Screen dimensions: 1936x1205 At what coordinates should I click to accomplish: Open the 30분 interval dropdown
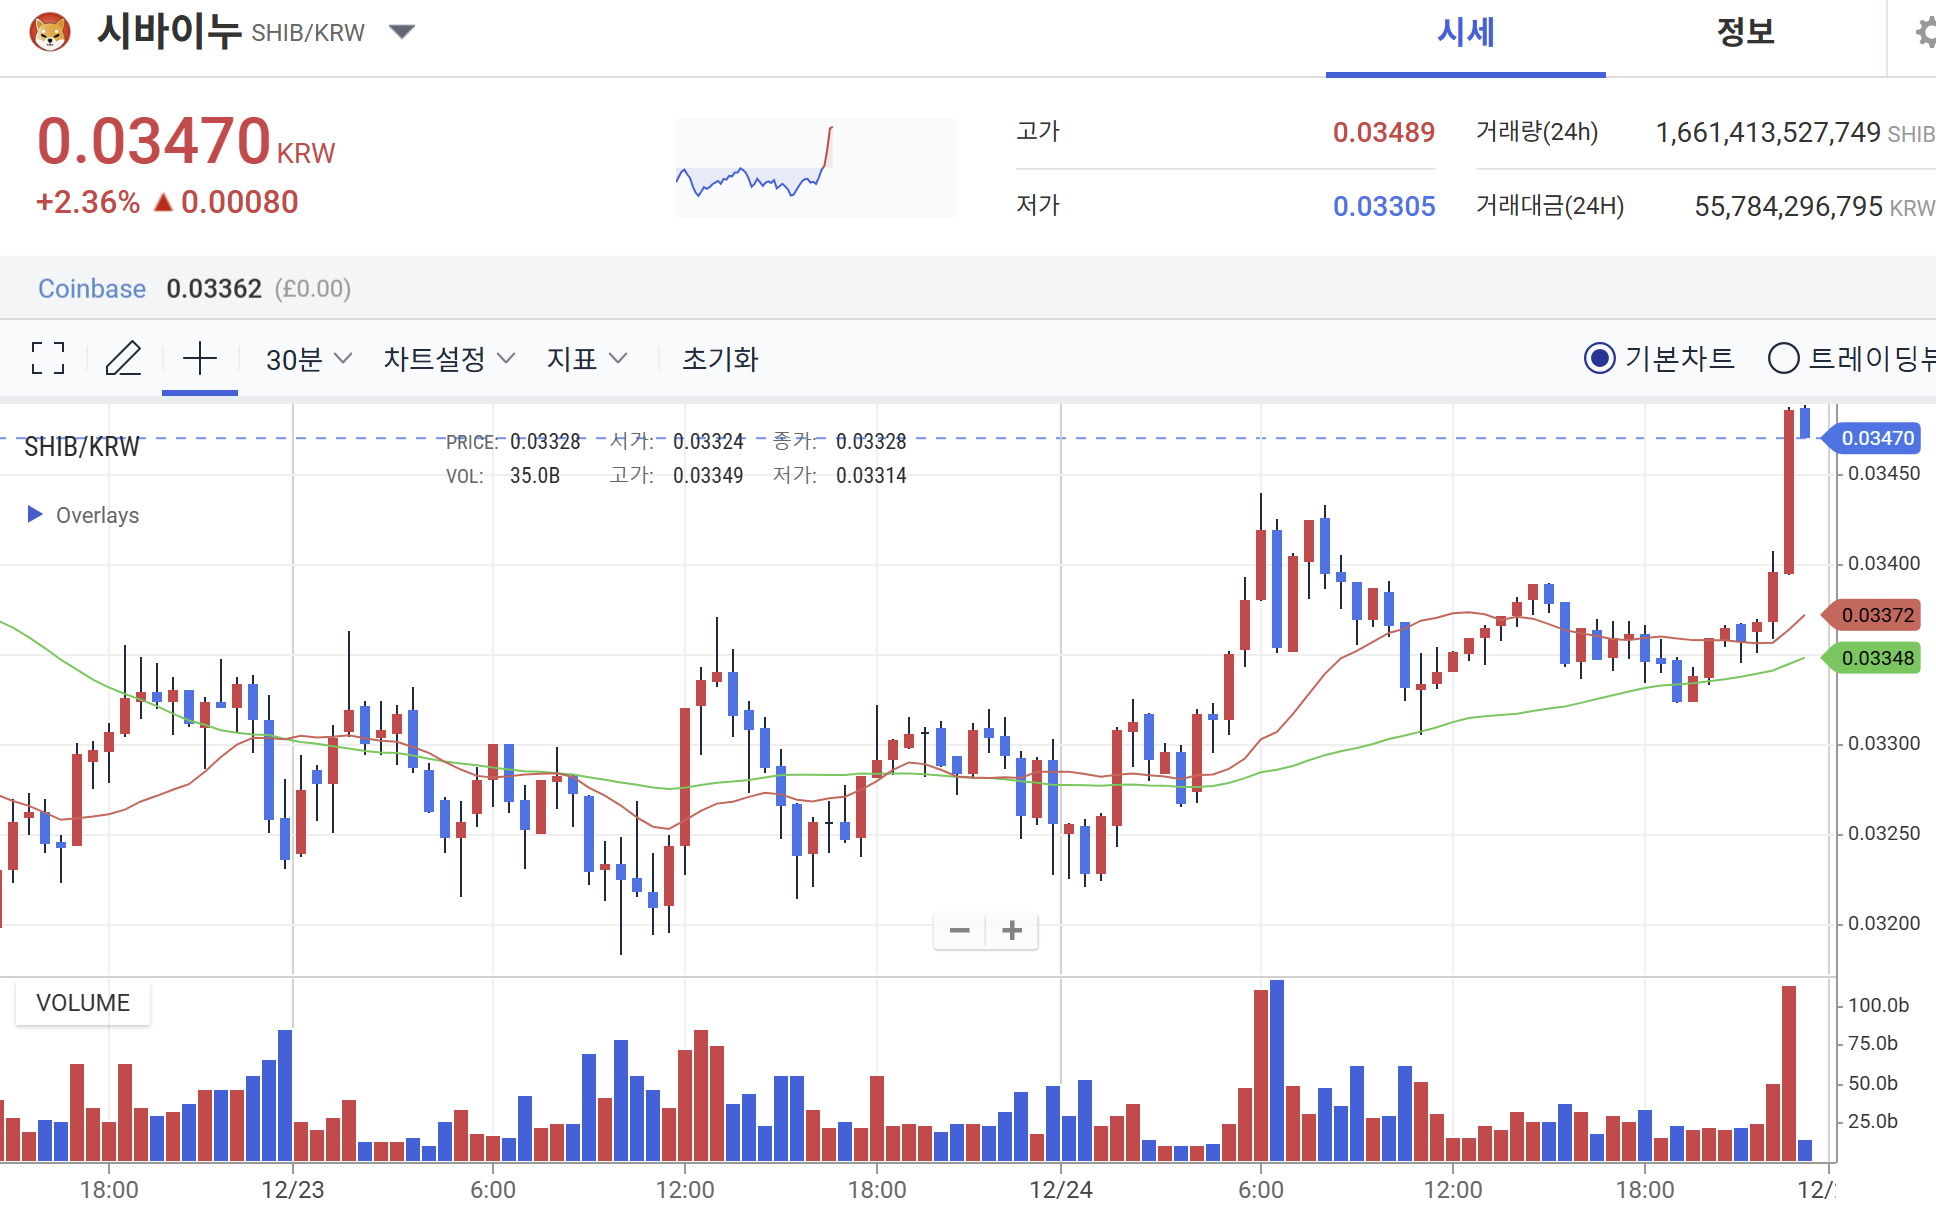(x=308, y=359)
